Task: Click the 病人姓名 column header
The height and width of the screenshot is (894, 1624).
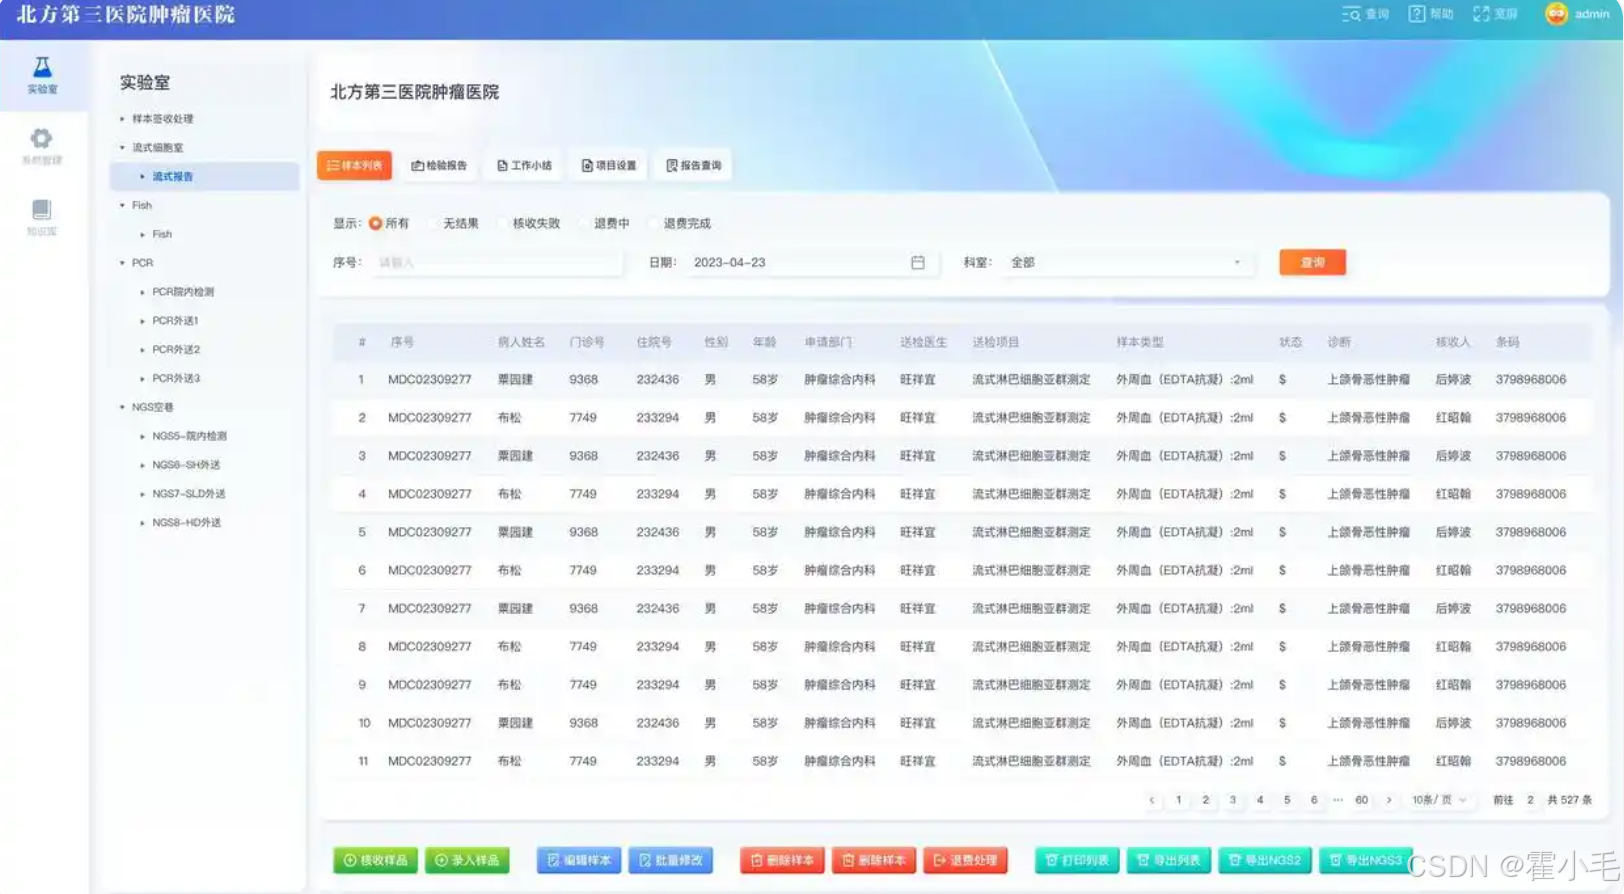Action: click(521, 342)
